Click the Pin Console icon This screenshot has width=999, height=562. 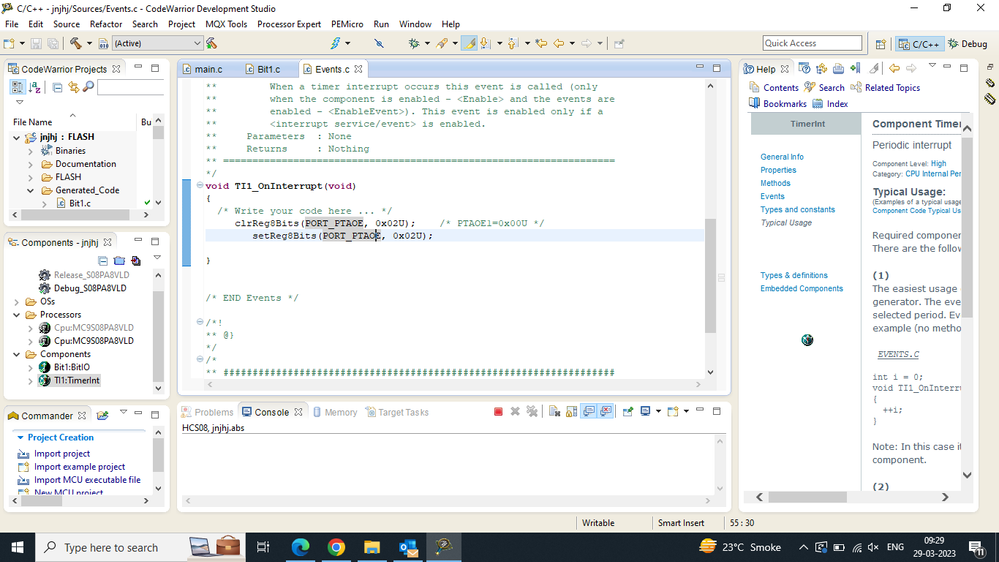628,412
